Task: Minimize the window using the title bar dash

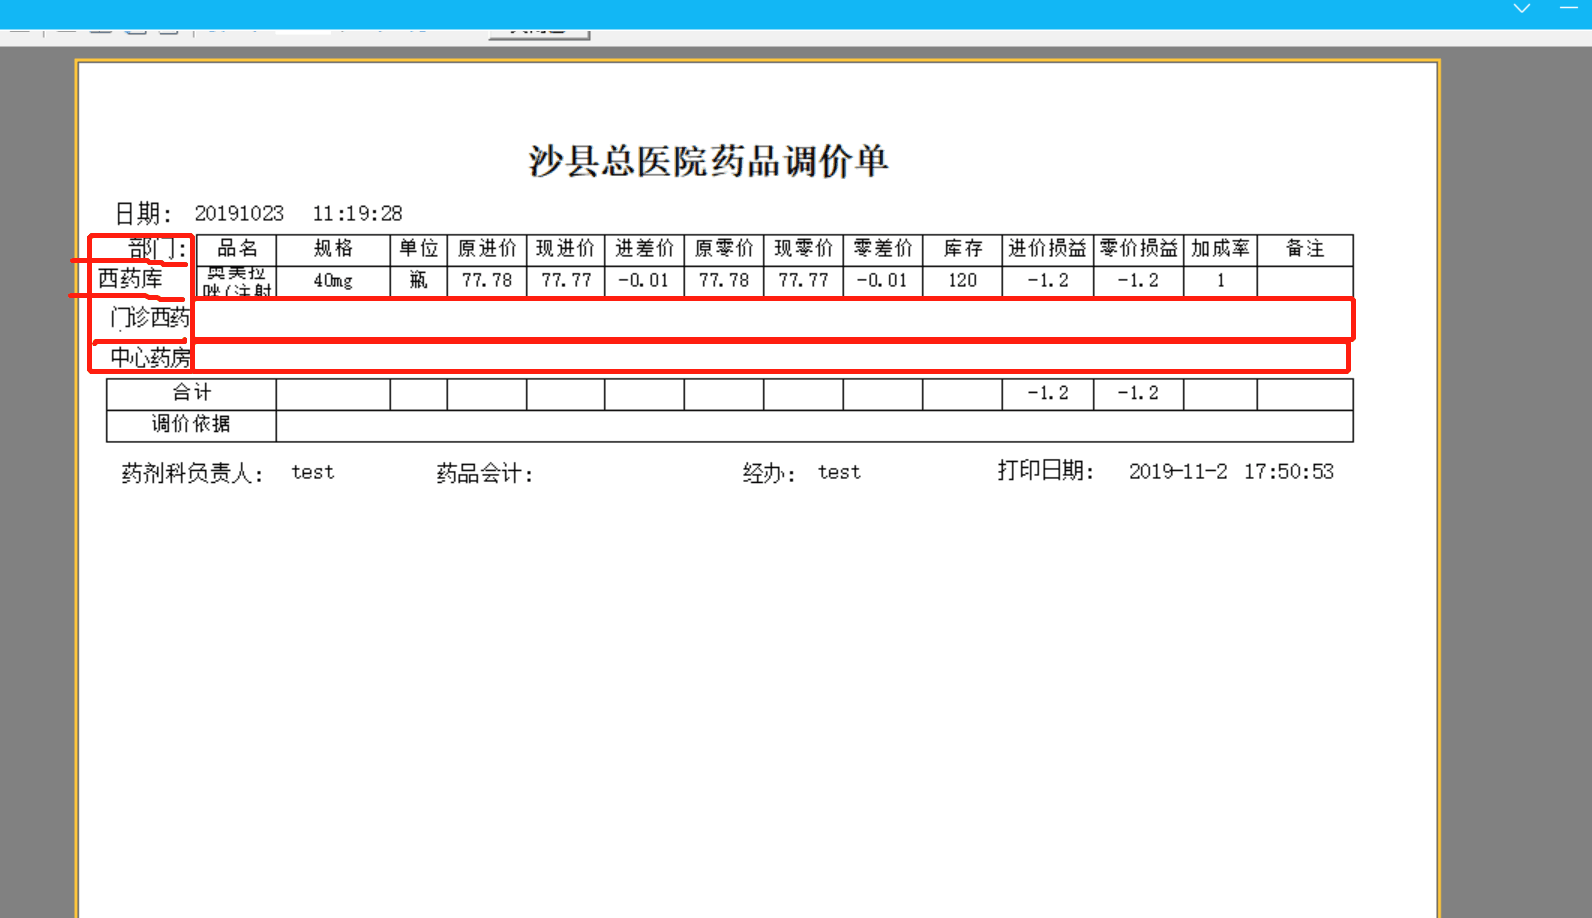Action: (x=1569, y=8)
